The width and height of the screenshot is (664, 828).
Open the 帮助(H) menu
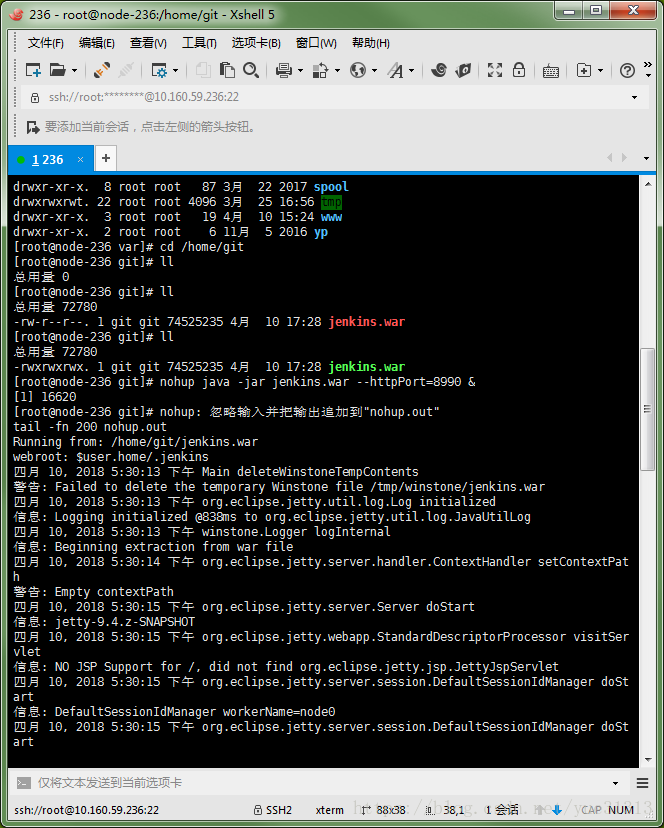[x=371, y=43]
